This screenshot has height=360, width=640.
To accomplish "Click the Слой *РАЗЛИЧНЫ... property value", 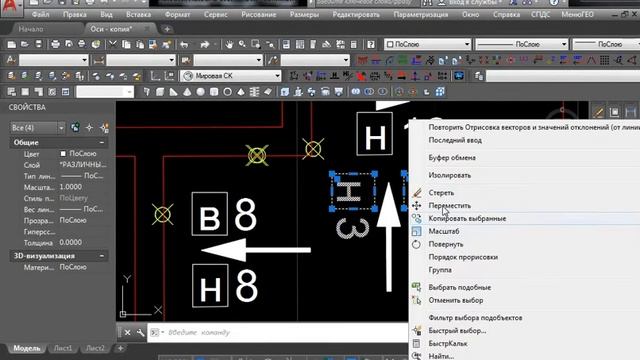I will (83, 165).
